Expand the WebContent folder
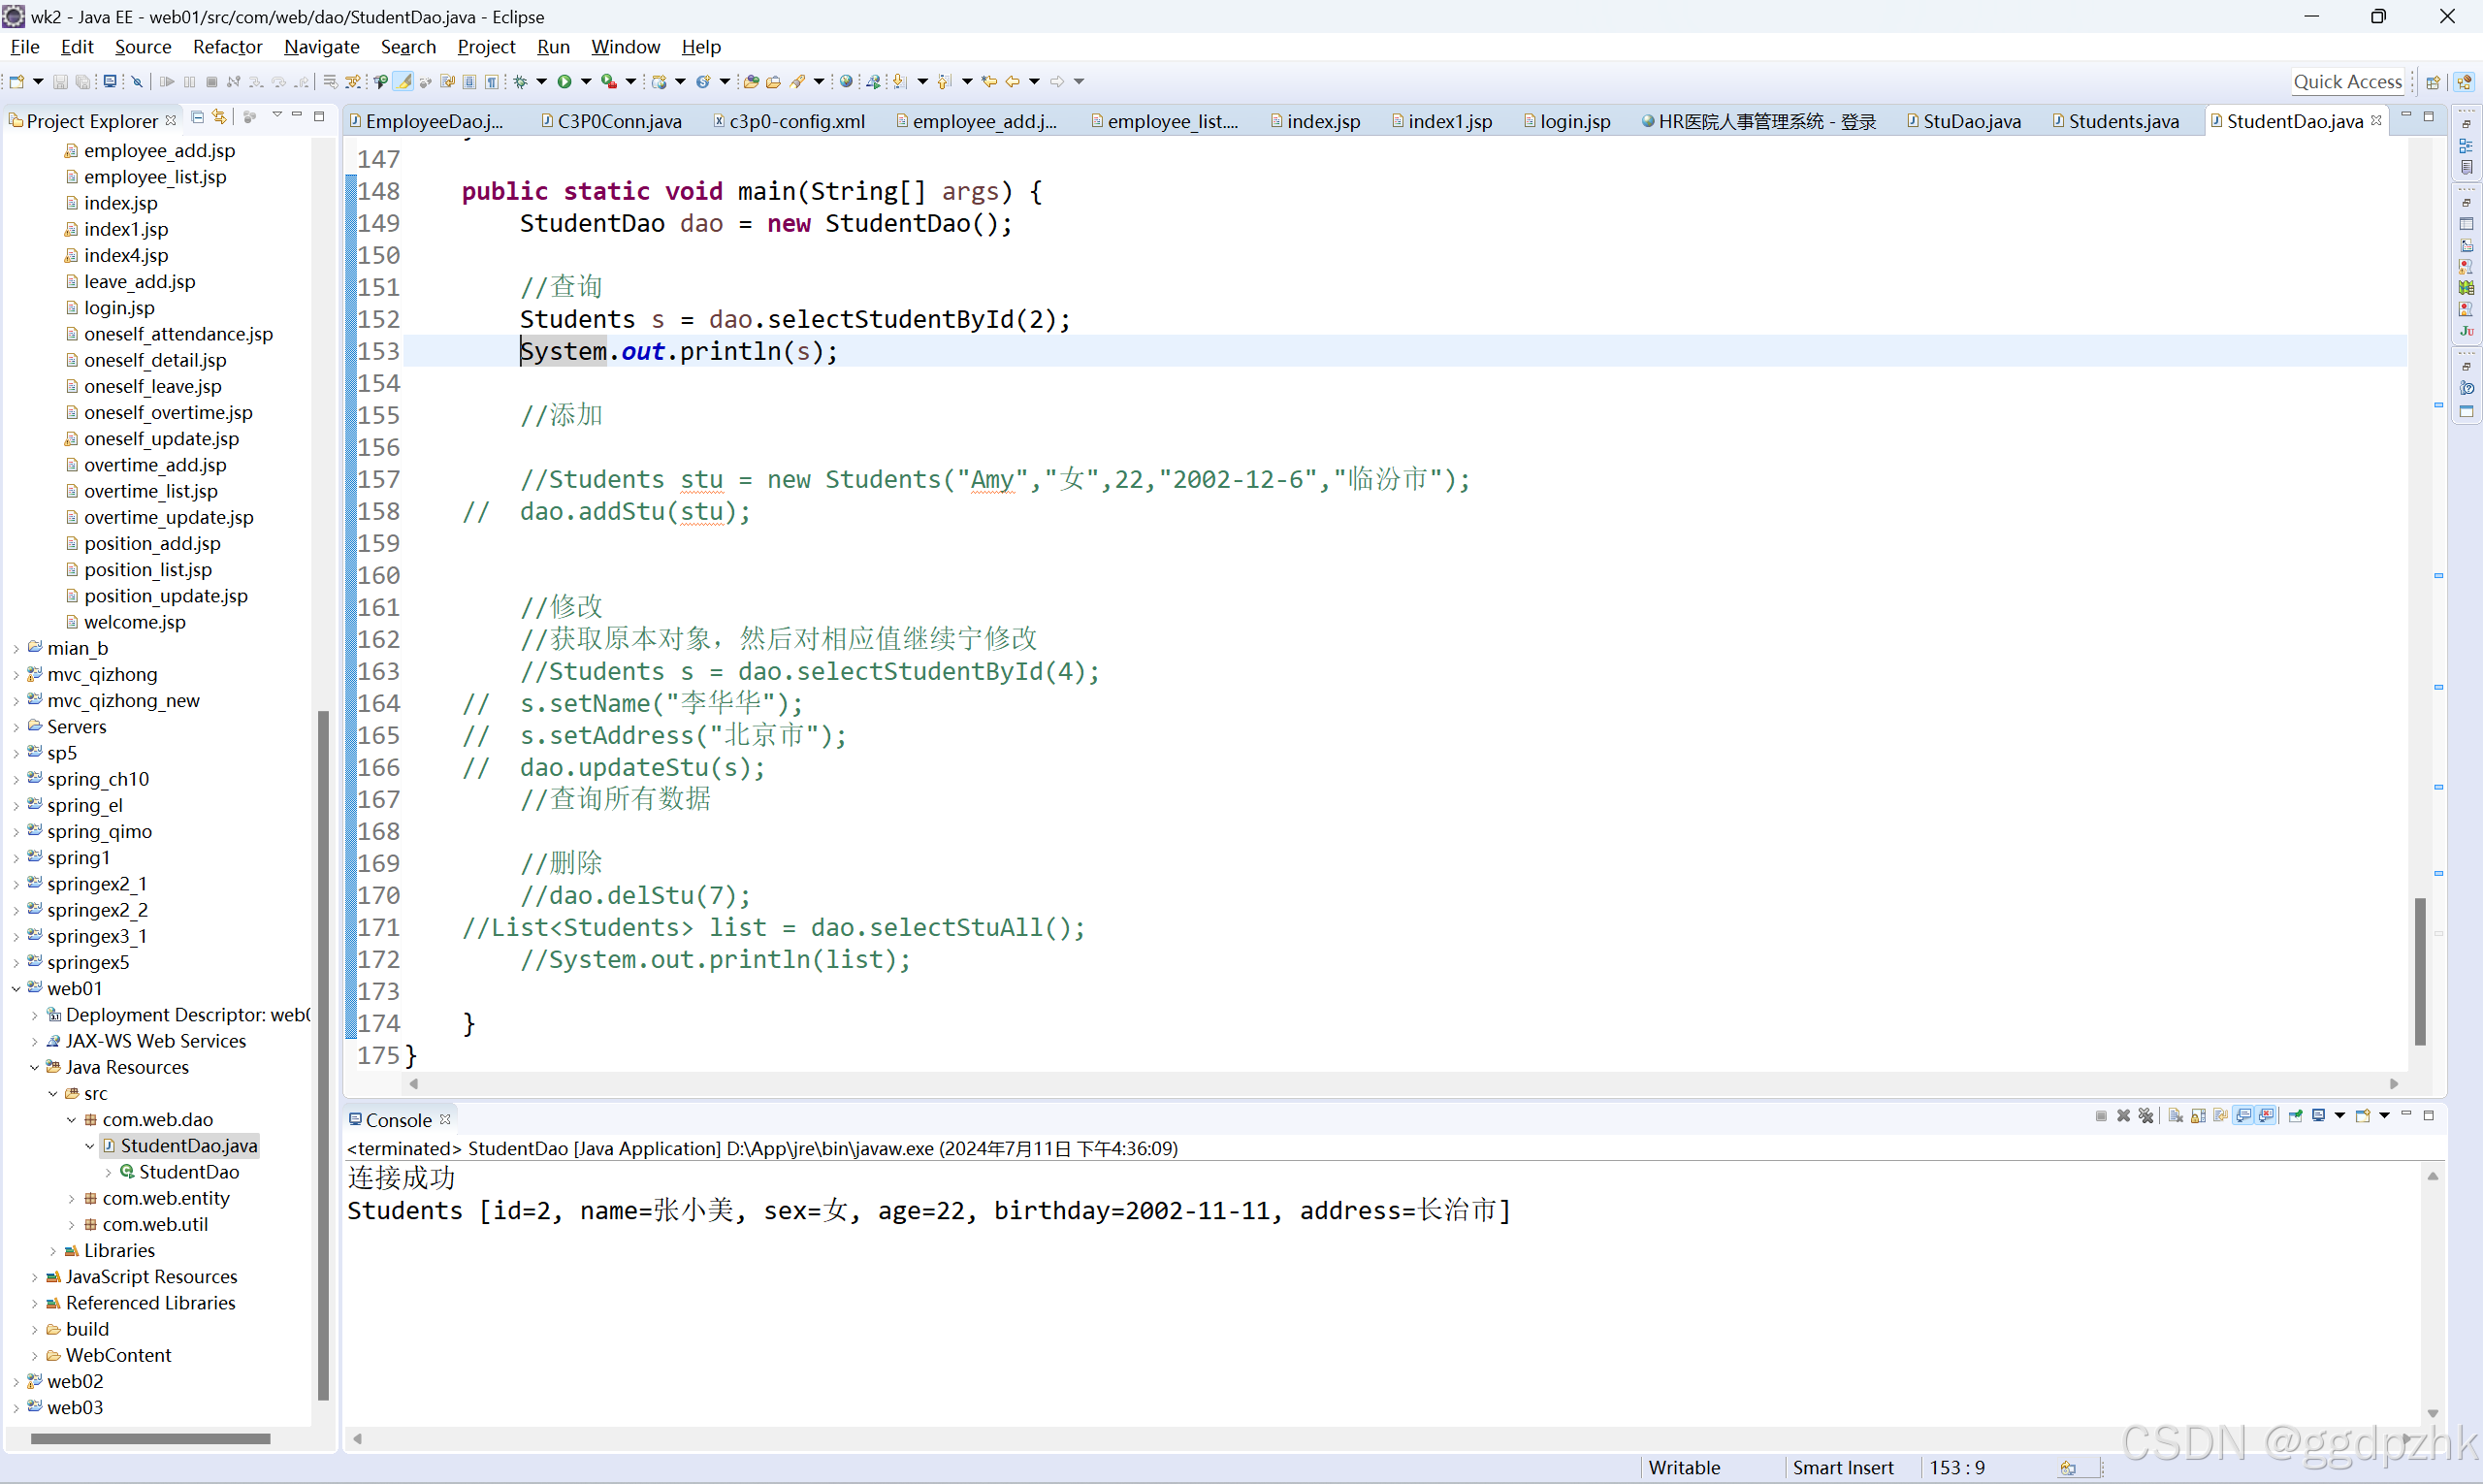Viewport: 2483px width, 1484px height. pyautogui.click(x=34, y=1356)
